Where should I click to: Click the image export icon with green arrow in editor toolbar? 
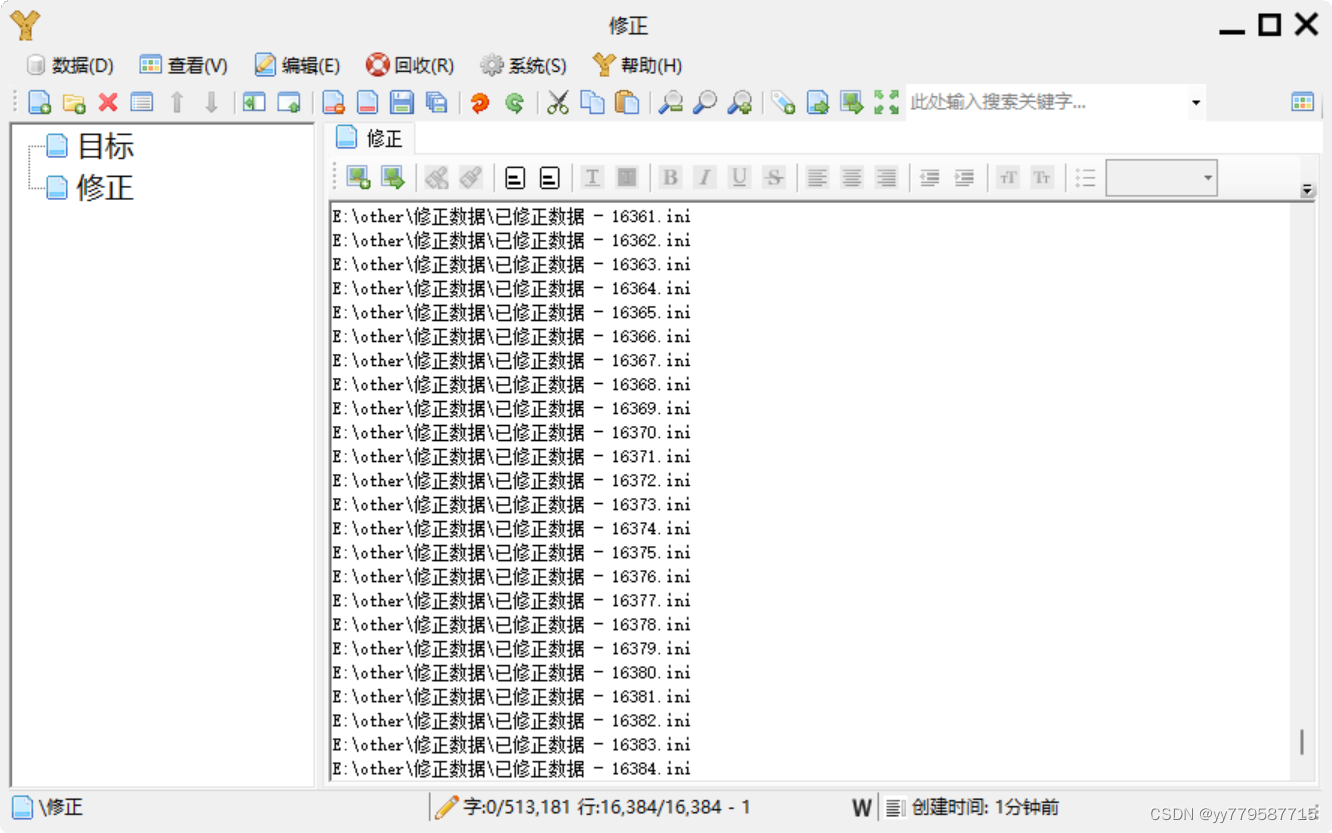point(393,178)
